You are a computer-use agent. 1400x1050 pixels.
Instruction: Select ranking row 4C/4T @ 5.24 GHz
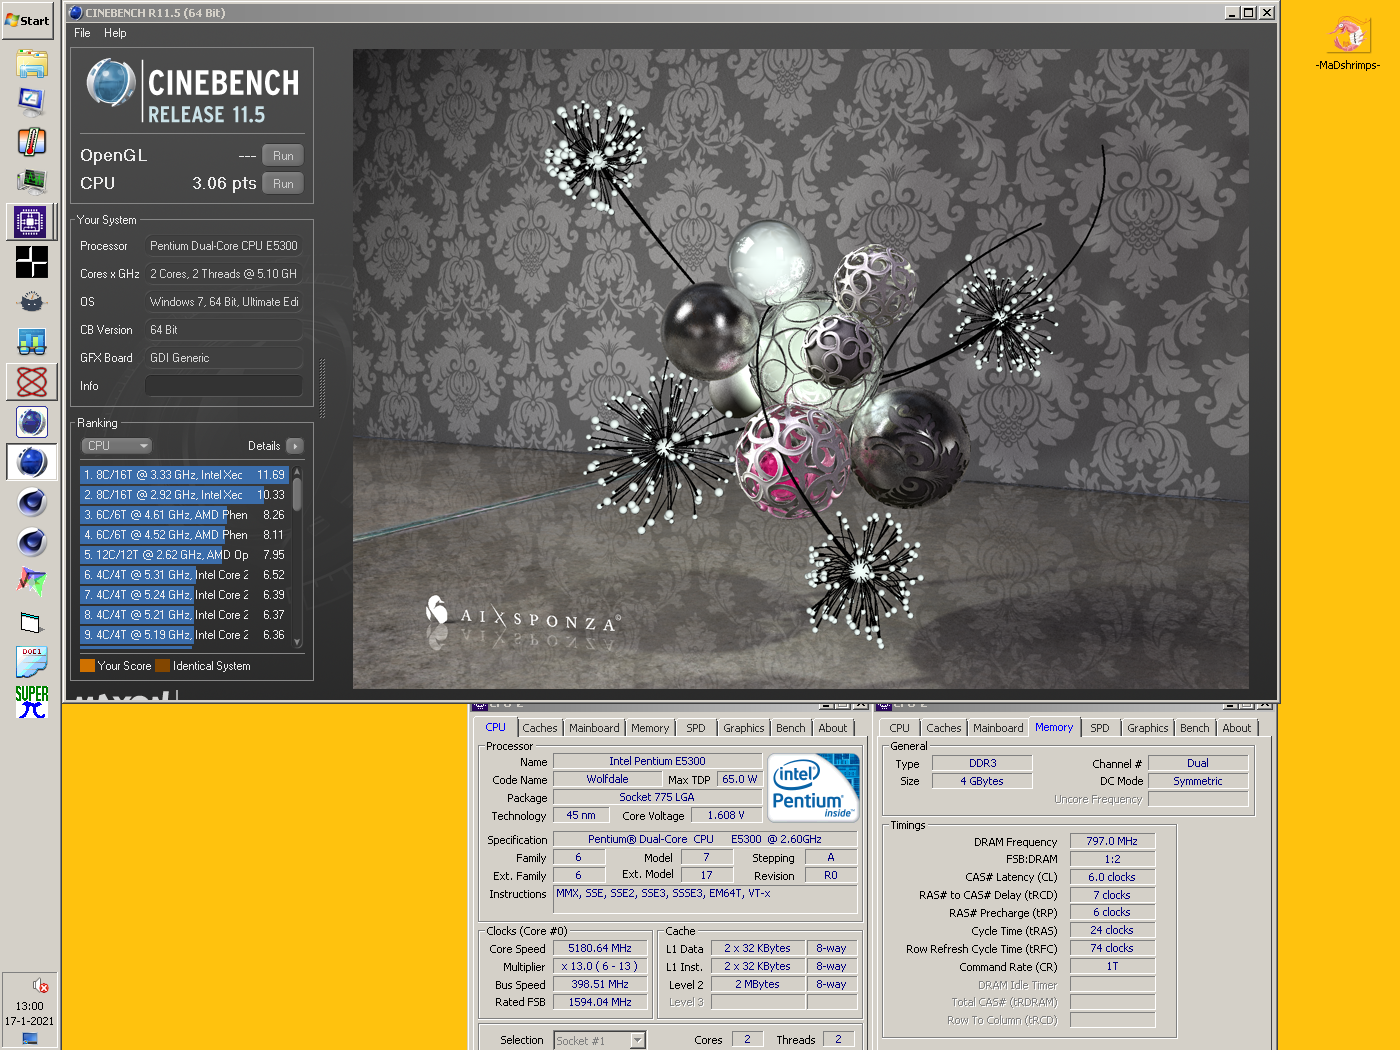[184, 595]
